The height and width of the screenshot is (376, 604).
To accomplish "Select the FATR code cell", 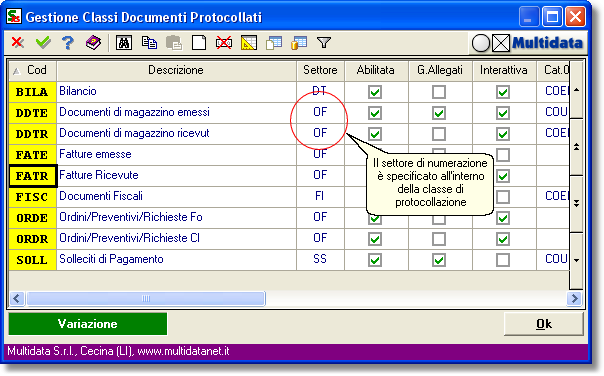I will pos(32,176).
